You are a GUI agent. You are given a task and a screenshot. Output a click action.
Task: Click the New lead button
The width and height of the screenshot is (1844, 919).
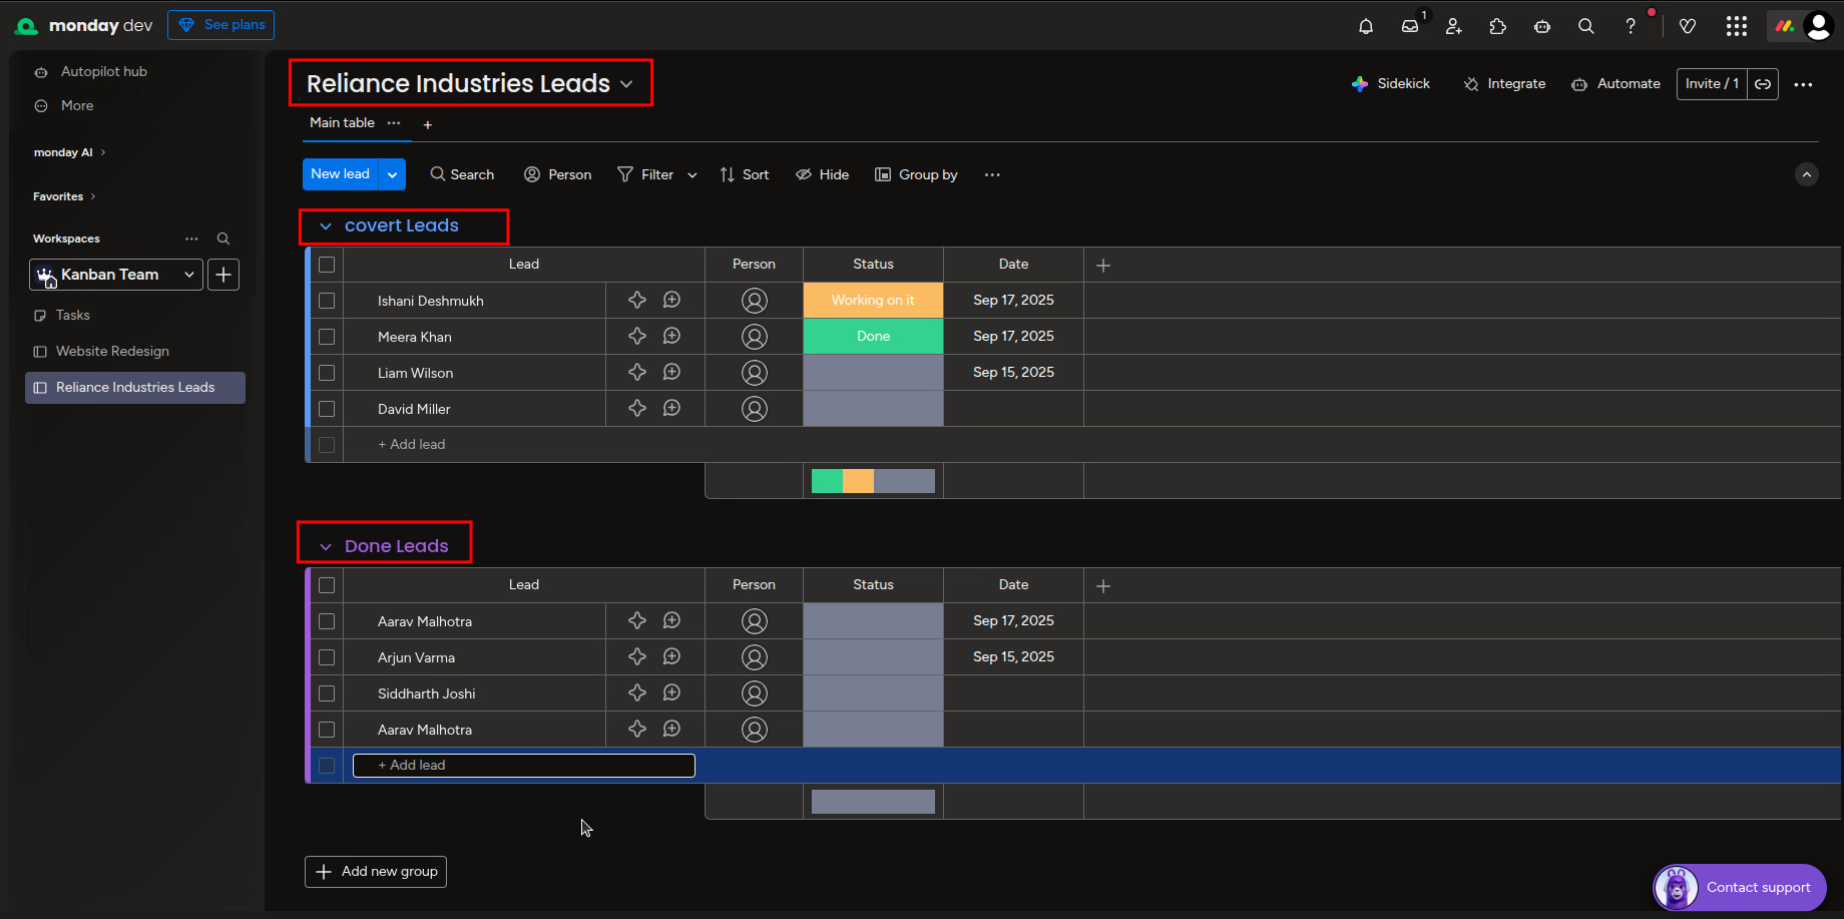(x=341, y=174)
